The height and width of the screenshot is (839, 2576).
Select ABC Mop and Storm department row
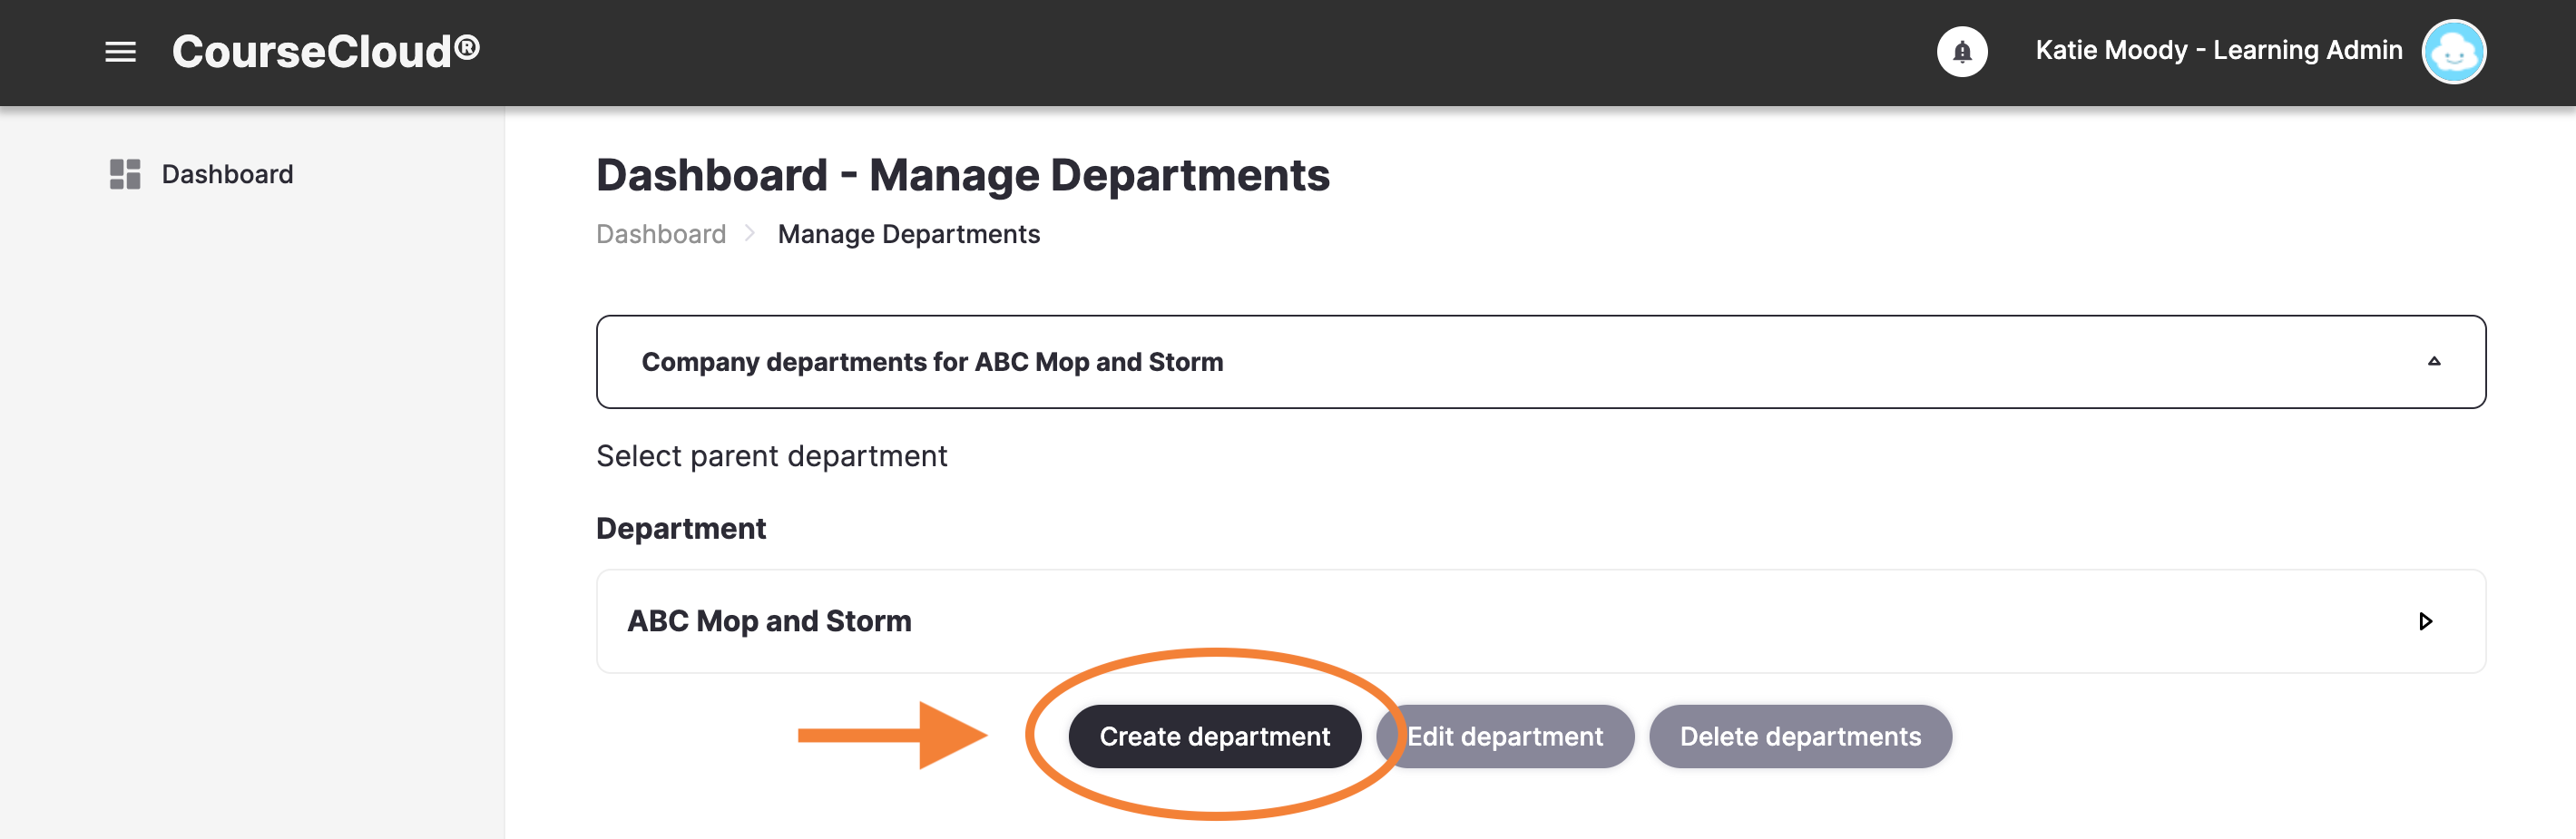(x=1541, y=621)
